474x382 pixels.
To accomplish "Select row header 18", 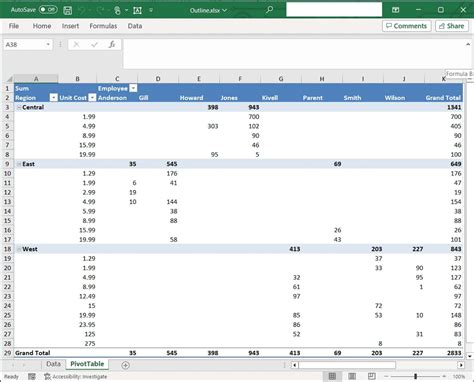I will (7, 249).
